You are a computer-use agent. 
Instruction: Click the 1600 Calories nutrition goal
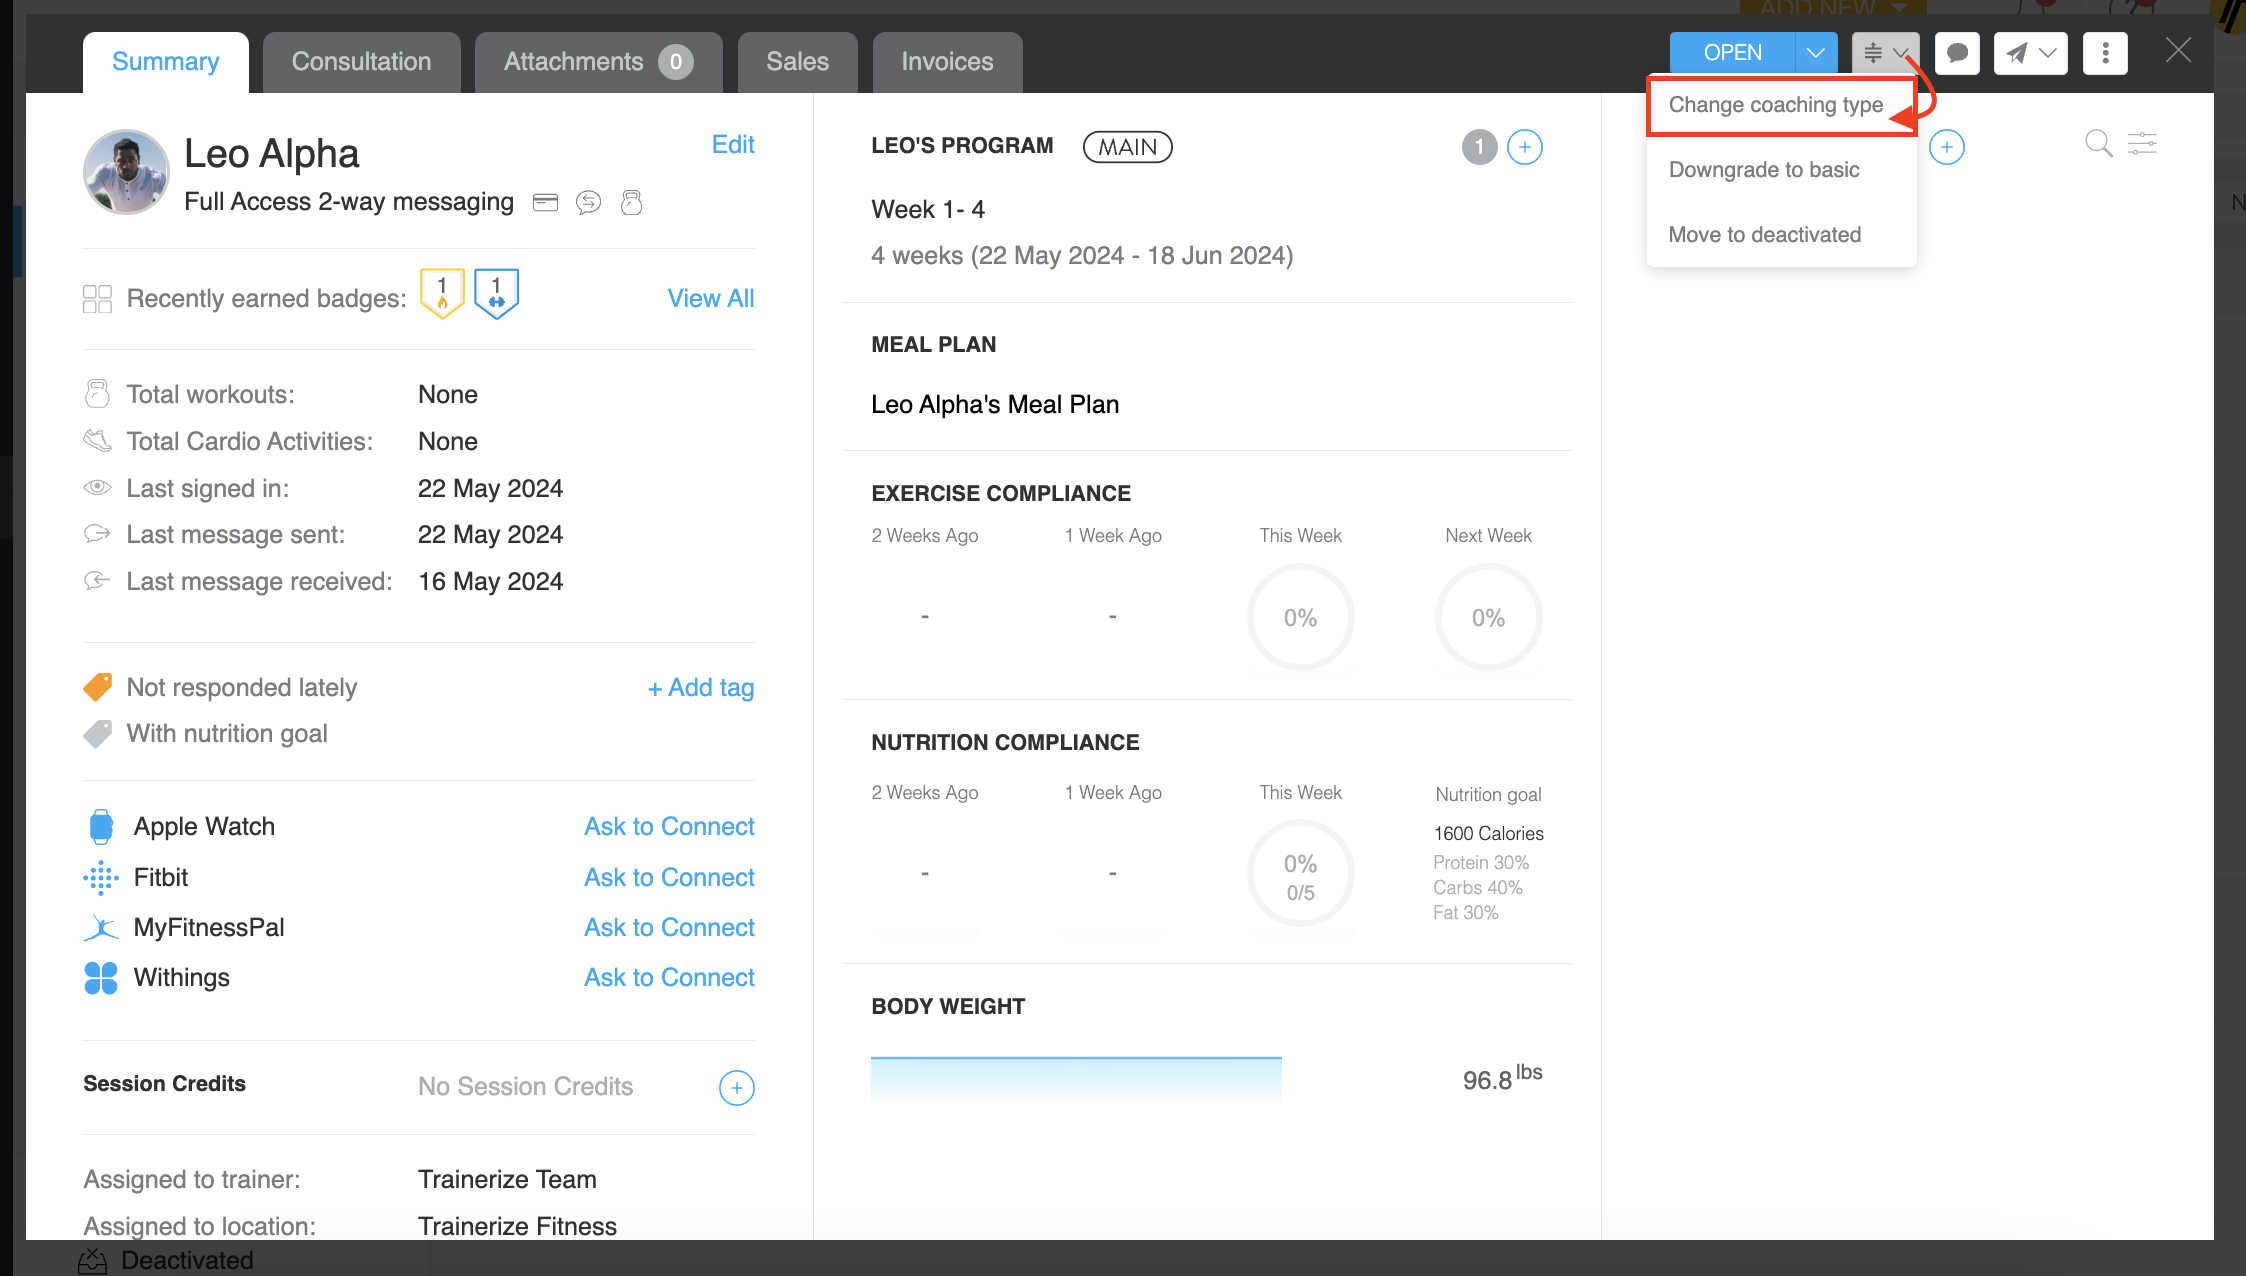1488,834
